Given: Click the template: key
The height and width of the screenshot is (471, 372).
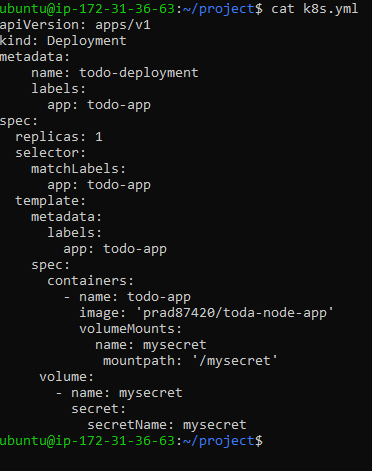Looking at the screenshot, I should click(x=51, y=201).
